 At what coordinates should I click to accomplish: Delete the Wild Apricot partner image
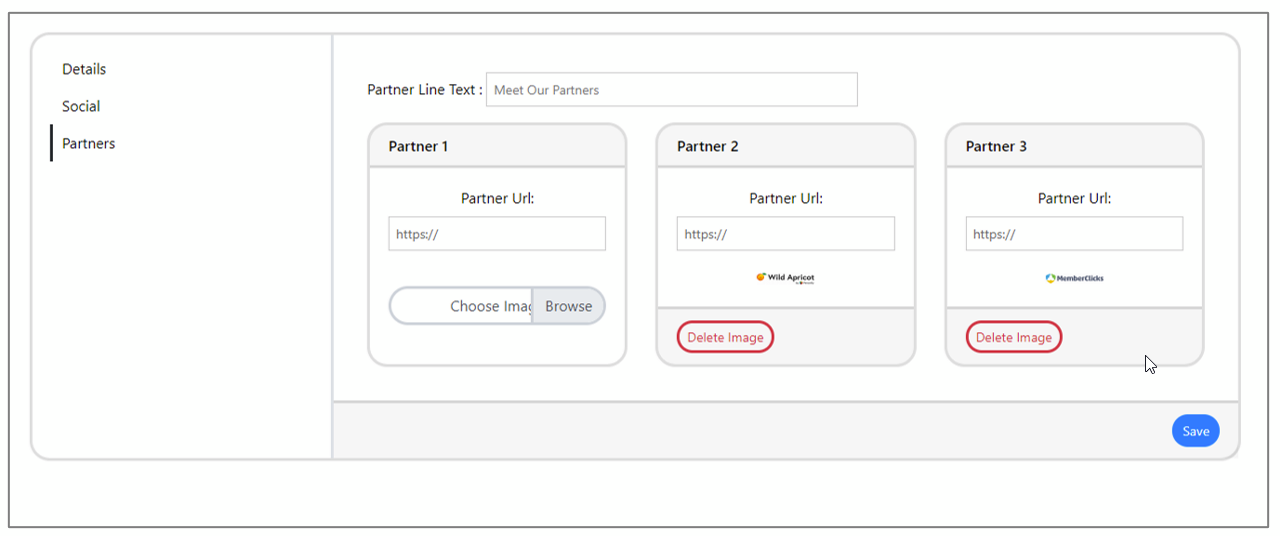pyautogui.click(x=725, y=337)
